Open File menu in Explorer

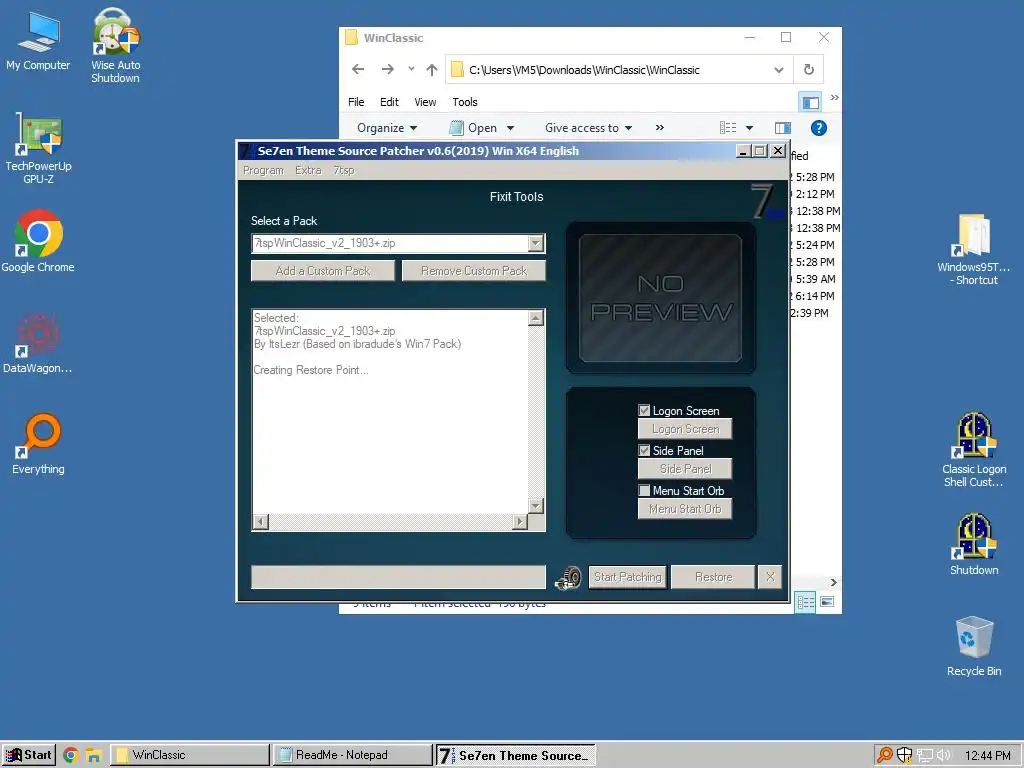coord(356,102)
